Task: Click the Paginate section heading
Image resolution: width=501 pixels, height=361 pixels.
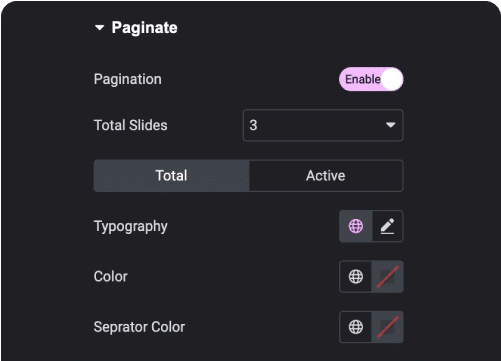Action: coord(144,28)
